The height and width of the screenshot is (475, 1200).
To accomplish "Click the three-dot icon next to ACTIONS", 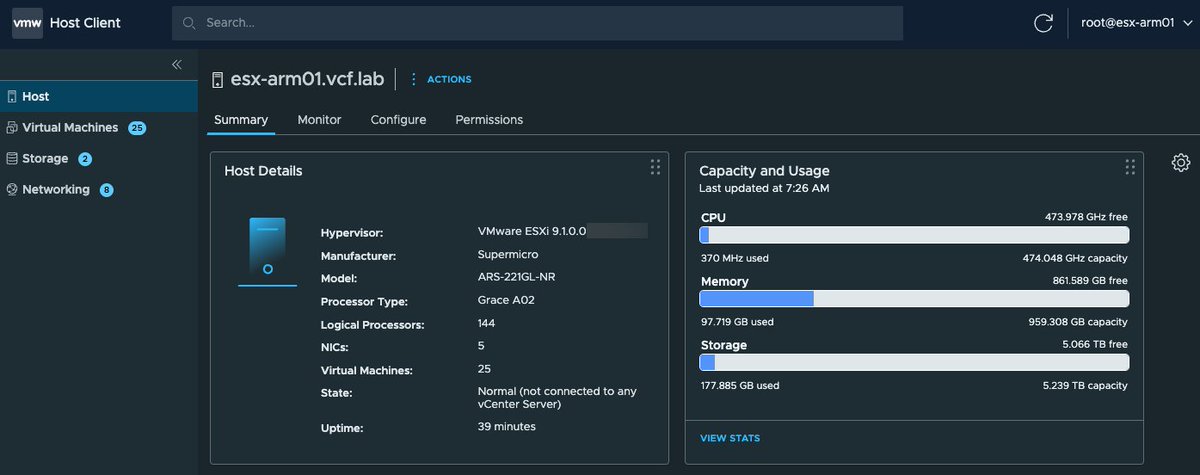I will 413,79.
